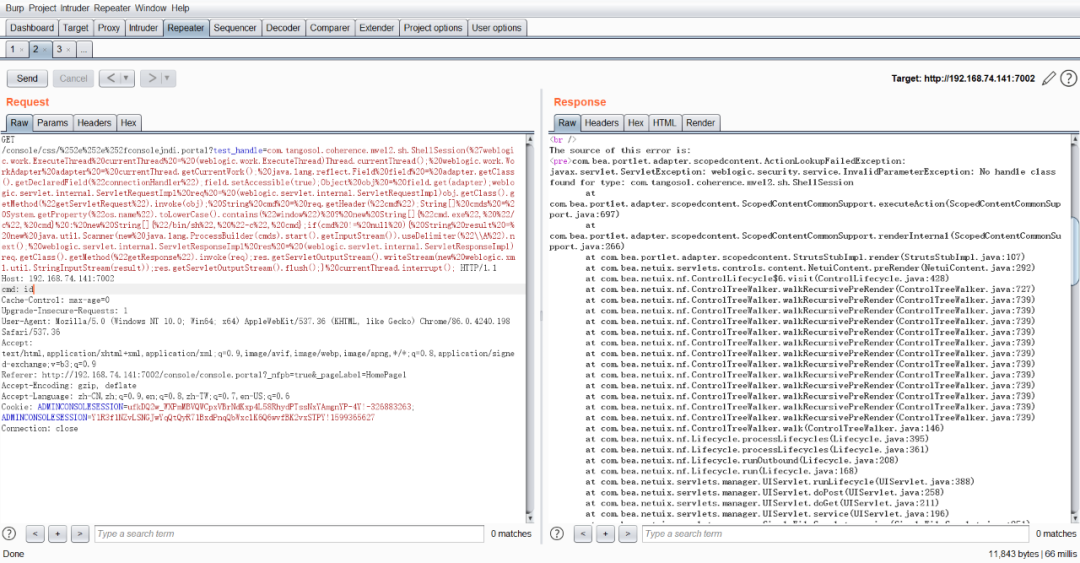Close Repeater tab 1 with its x
Screen dimensions: 1080x563
21,50
